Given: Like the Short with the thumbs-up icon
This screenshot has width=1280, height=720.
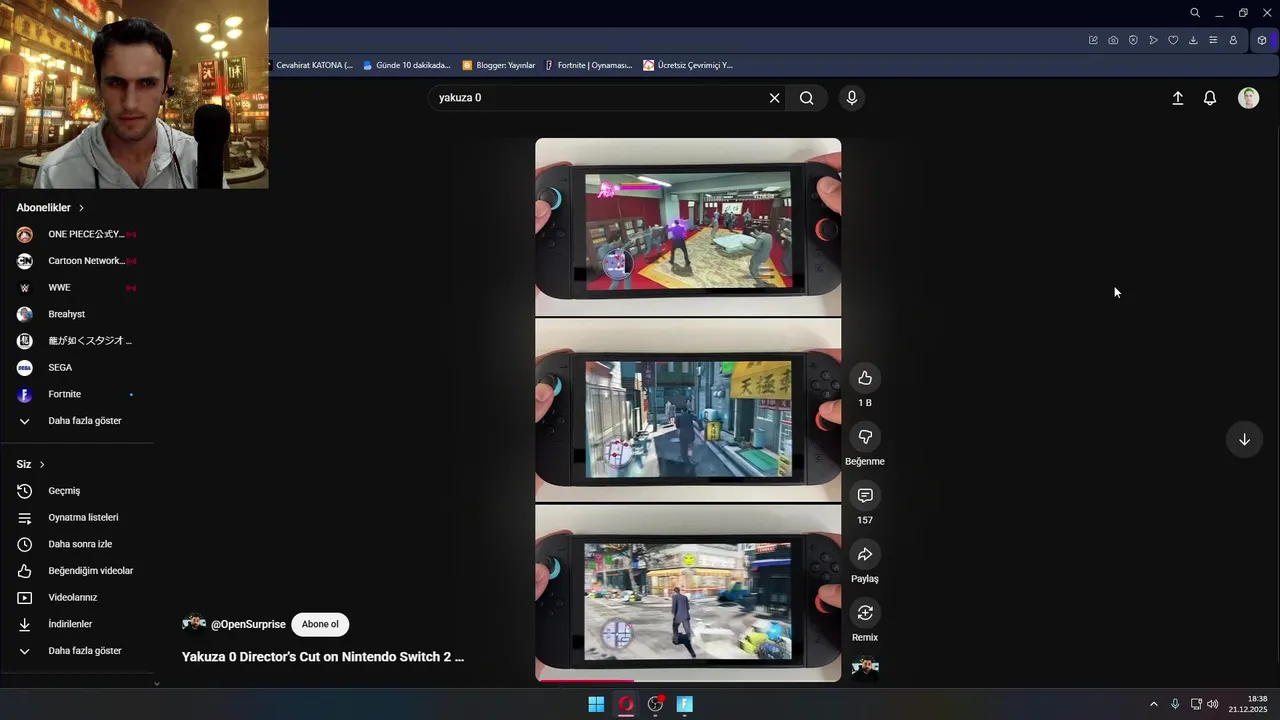Looking at the screenshot, I should (865, 378).
